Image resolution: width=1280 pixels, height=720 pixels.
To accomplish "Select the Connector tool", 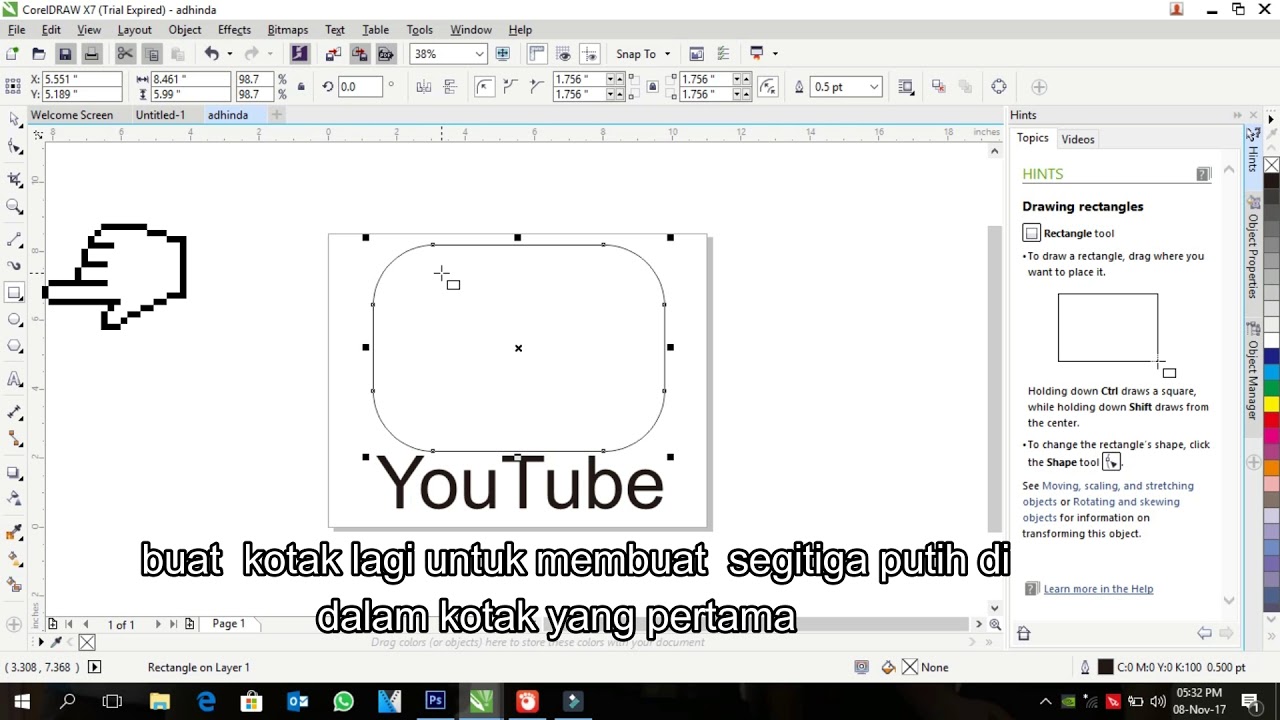I will pyautogui.click(x=14, y=440).
